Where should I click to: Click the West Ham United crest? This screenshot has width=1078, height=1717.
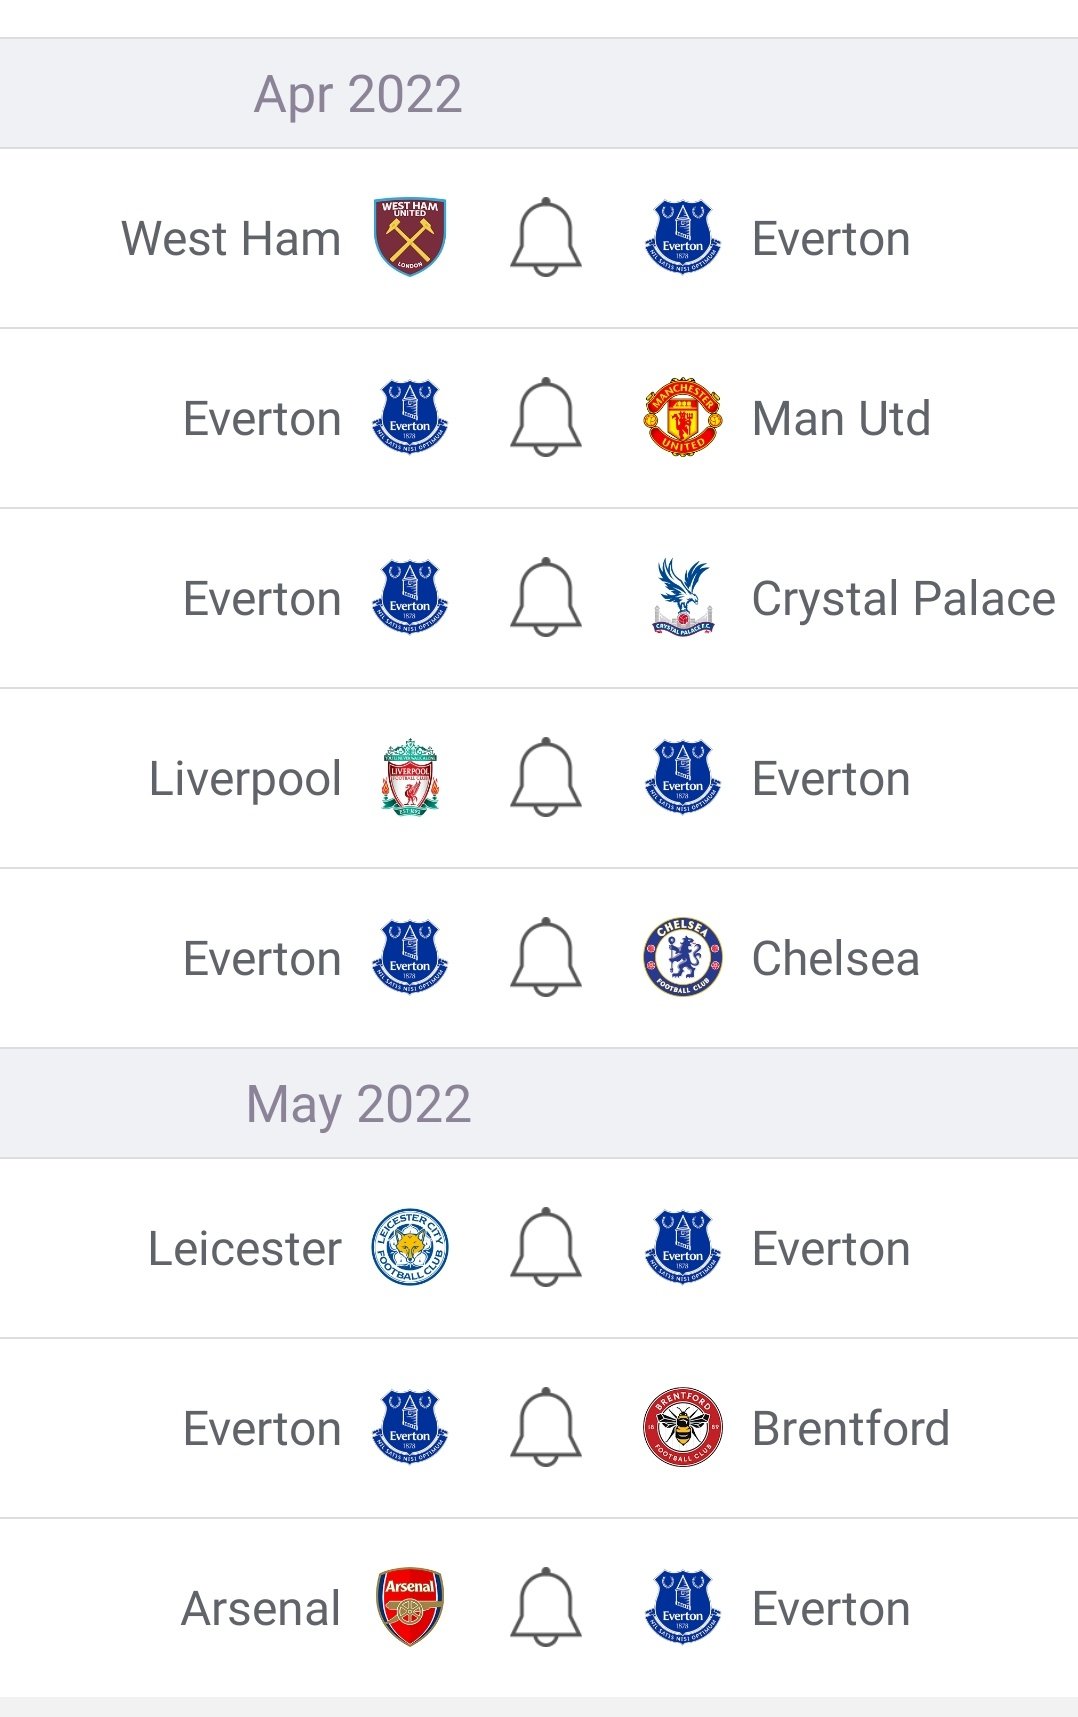pos(410,237)
